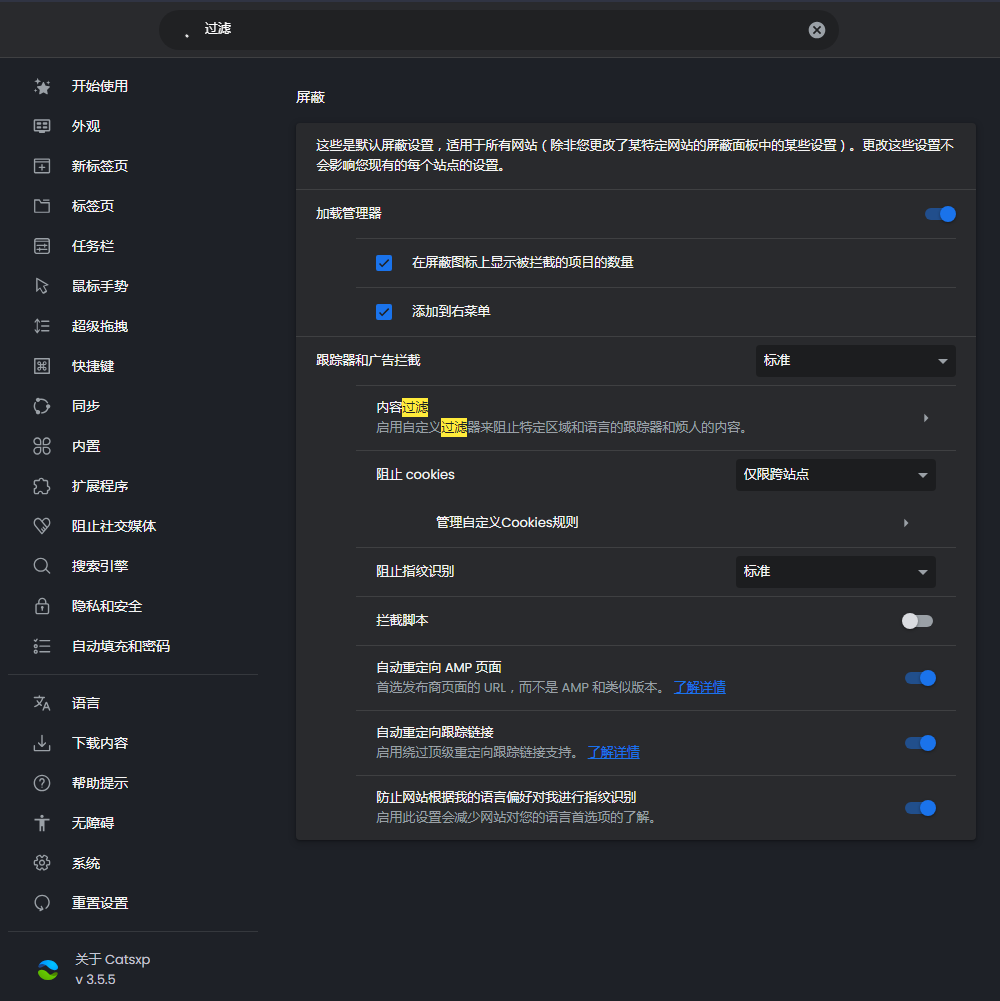Open 了解详情 link for AMP pages

(x=699, y=688)
